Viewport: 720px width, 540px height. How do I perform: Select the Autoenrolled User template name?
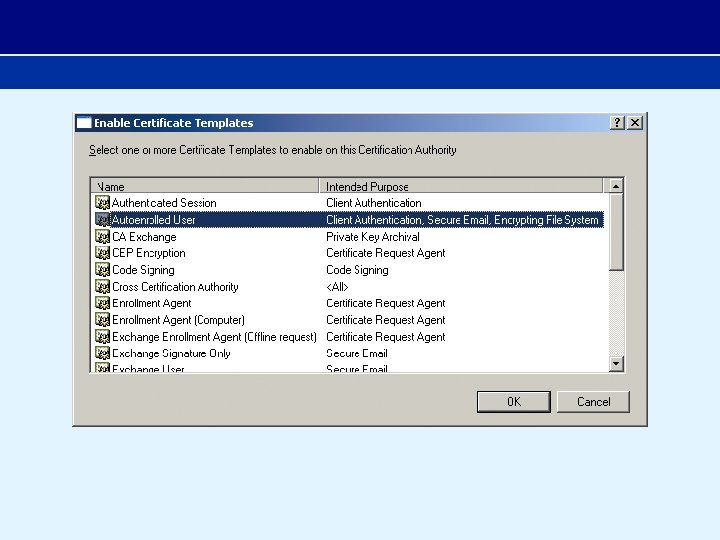(x=153, y=220)
